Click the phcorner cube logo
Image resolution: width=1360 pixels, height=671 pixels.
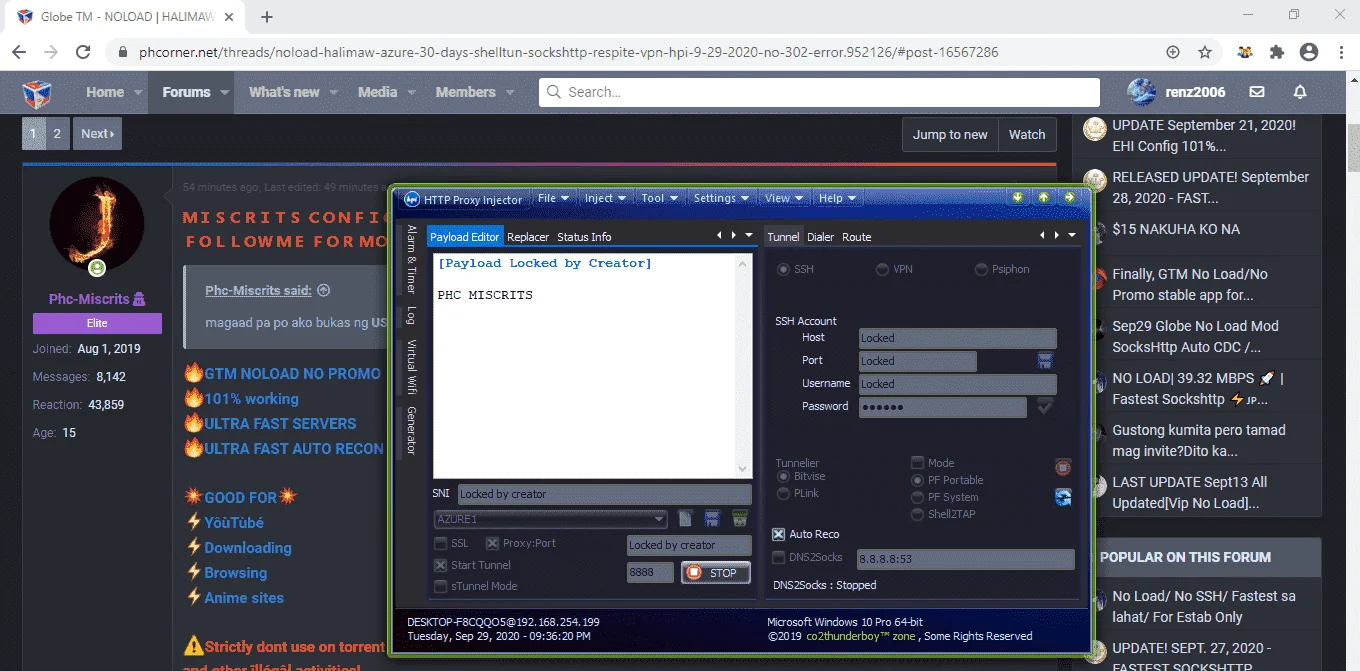[x=37, y=93]
